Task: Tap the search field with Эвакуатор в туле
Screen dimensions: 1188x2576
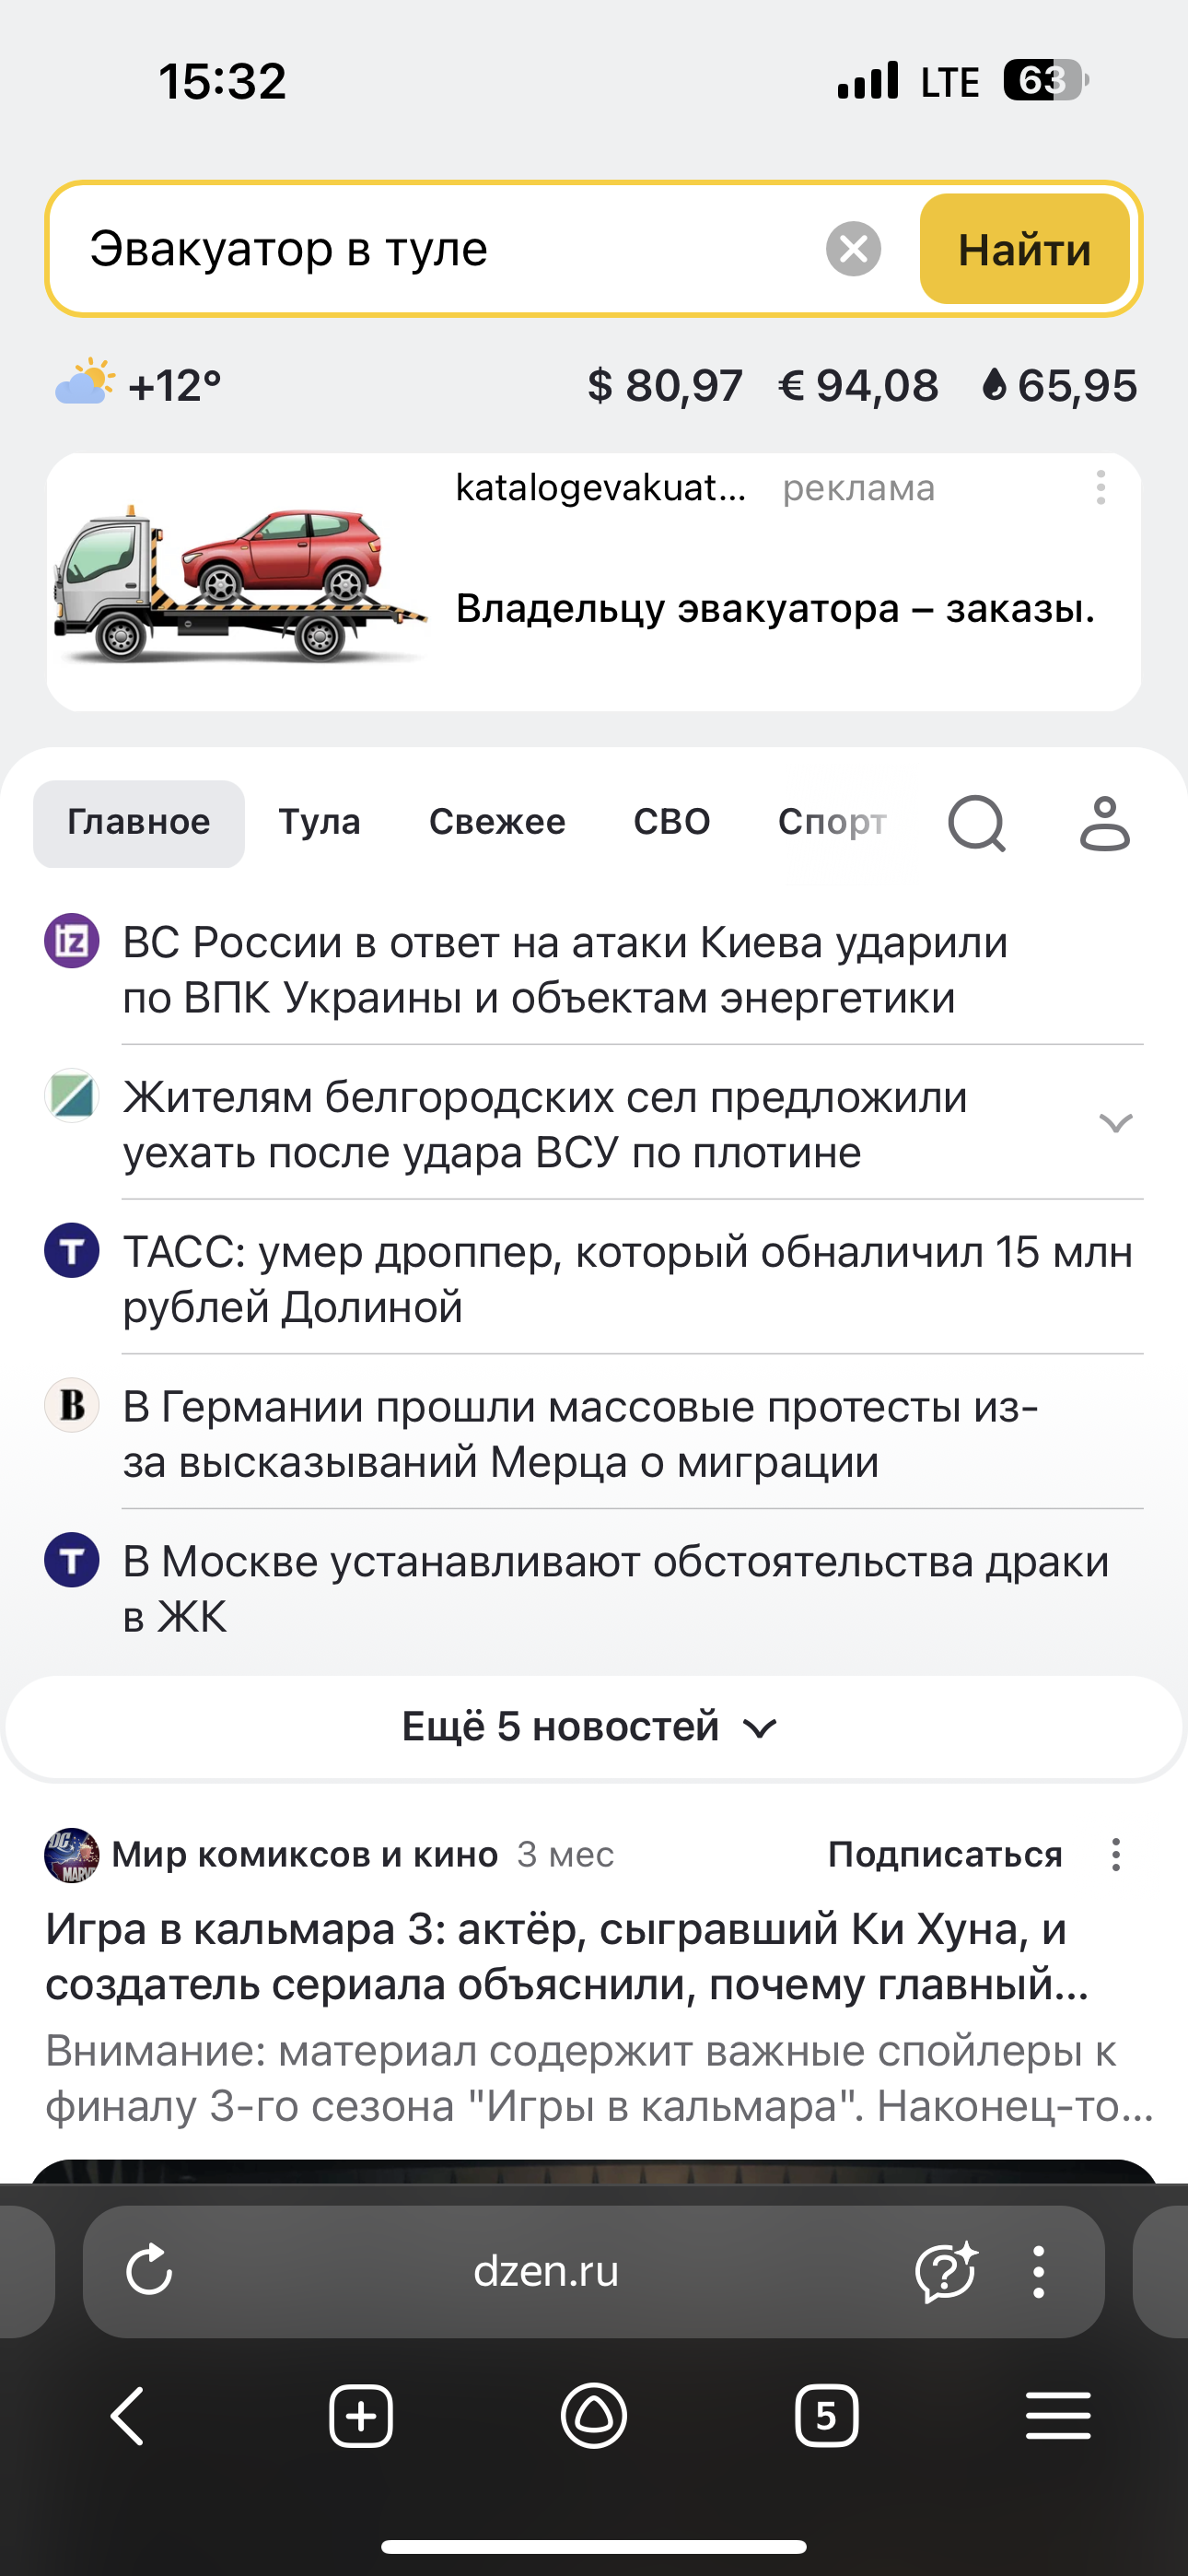Action: click(440, 249)
